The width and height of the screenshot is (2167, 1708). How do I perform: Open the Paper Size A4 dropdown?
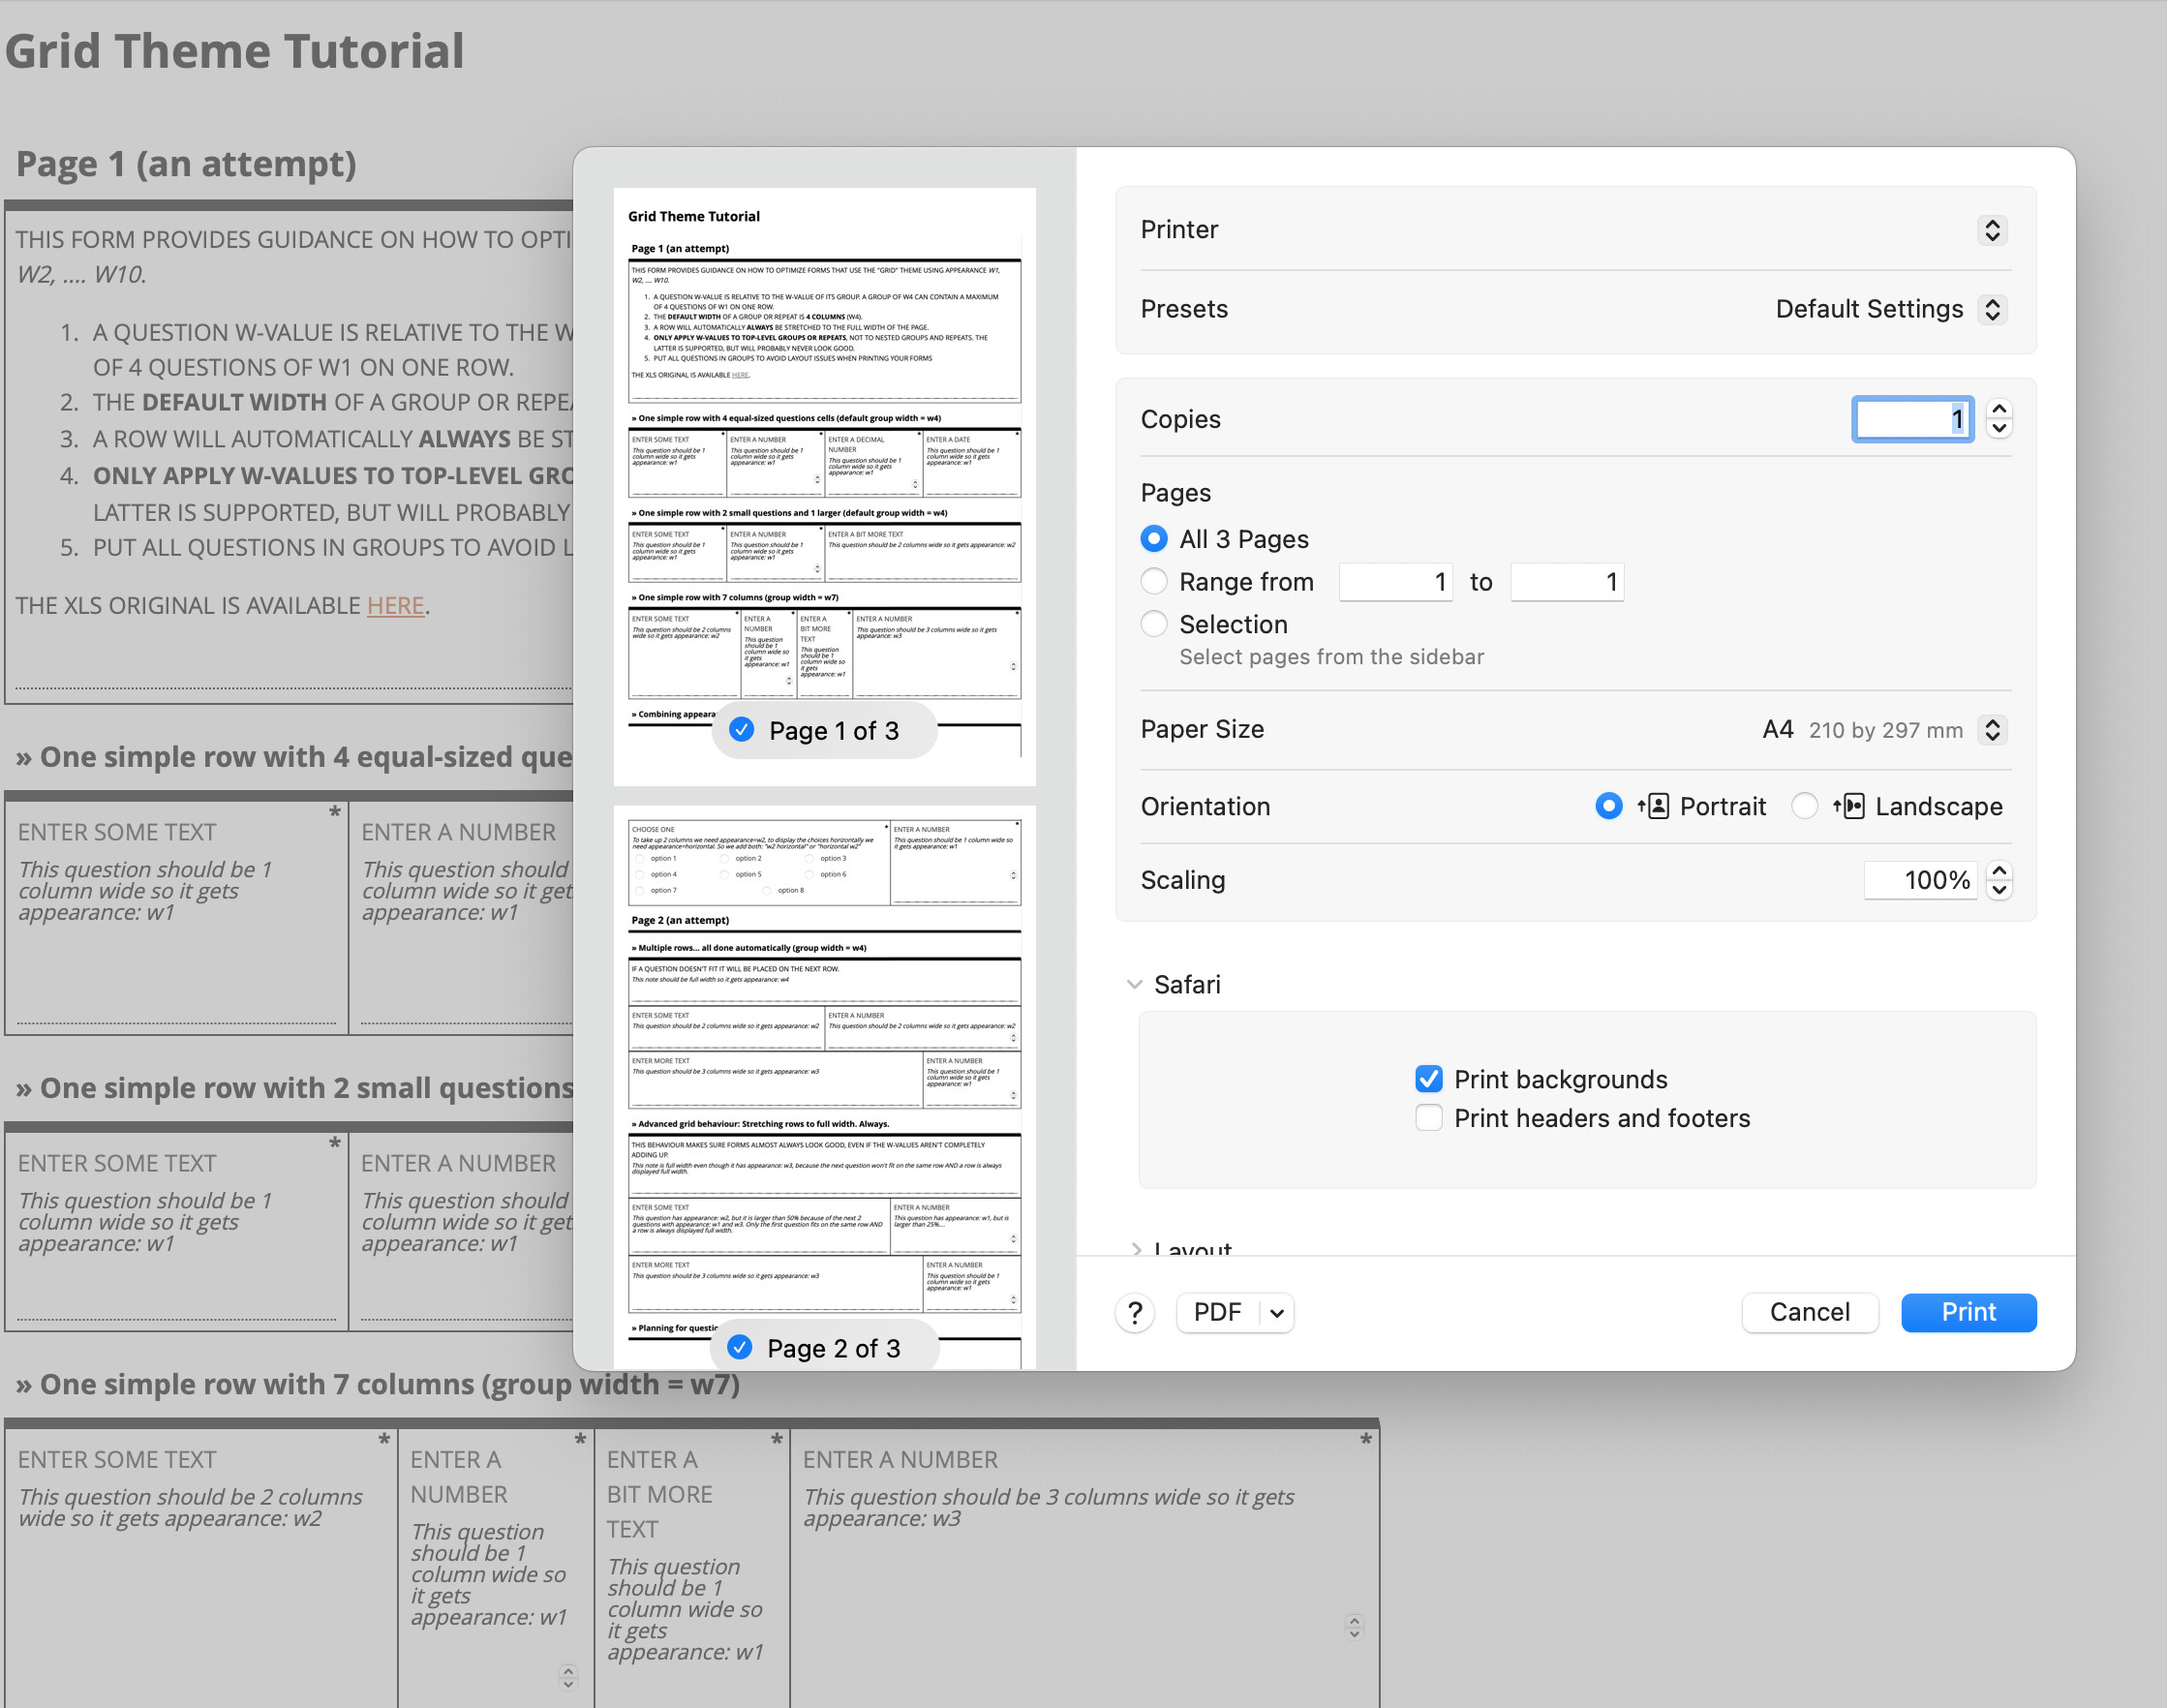(1991, 730)
